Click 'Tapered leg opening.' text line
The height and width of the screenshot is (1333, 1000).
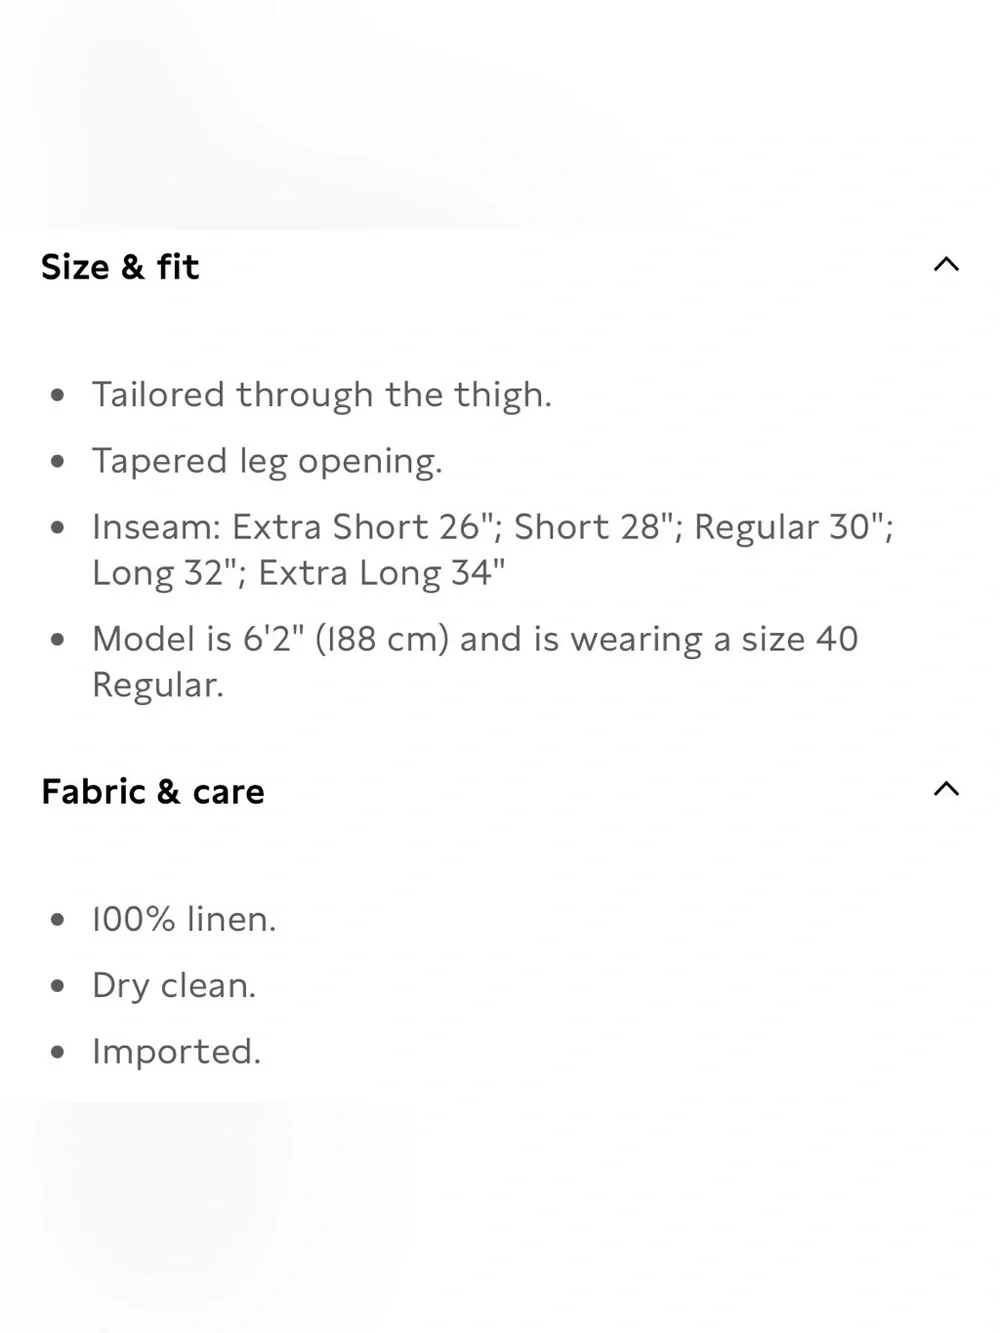click(267, 461)
